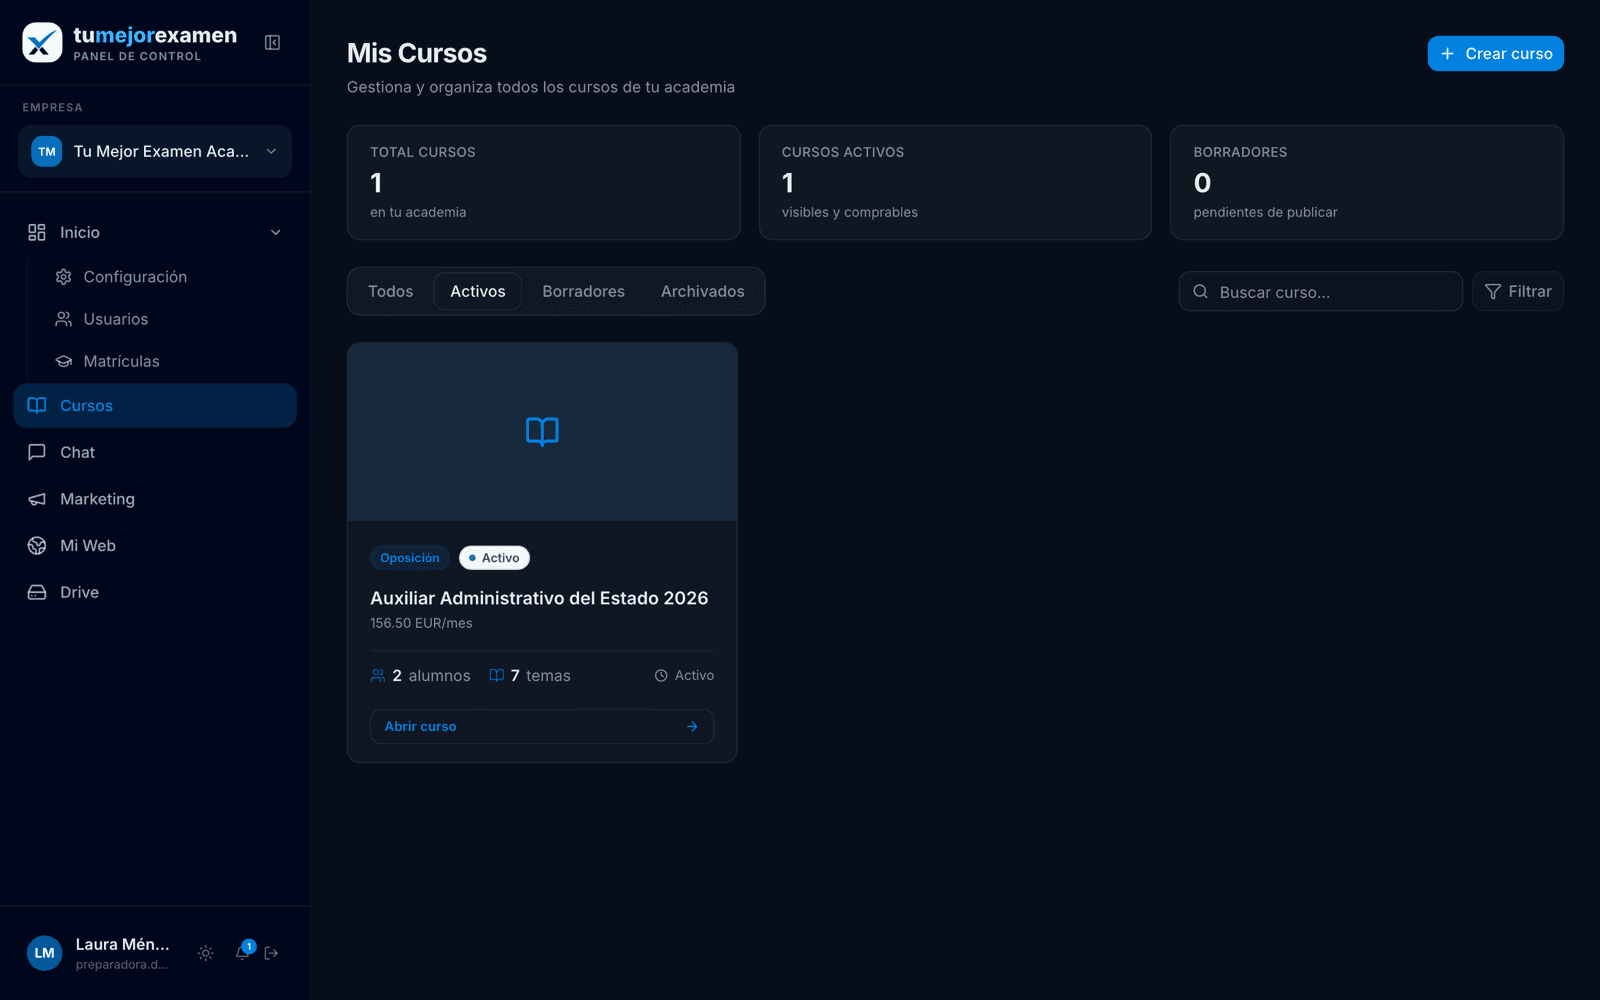This screenshot has height=1000, width=1600.
Task: Click the LM user avatar
Action: (44, 953)
